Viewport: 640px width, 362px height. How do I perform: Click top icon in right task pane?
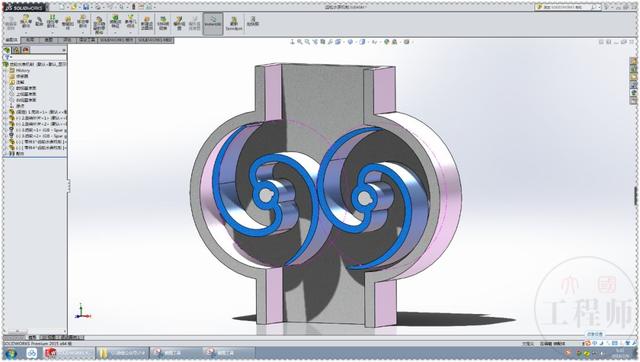point(633,61)
